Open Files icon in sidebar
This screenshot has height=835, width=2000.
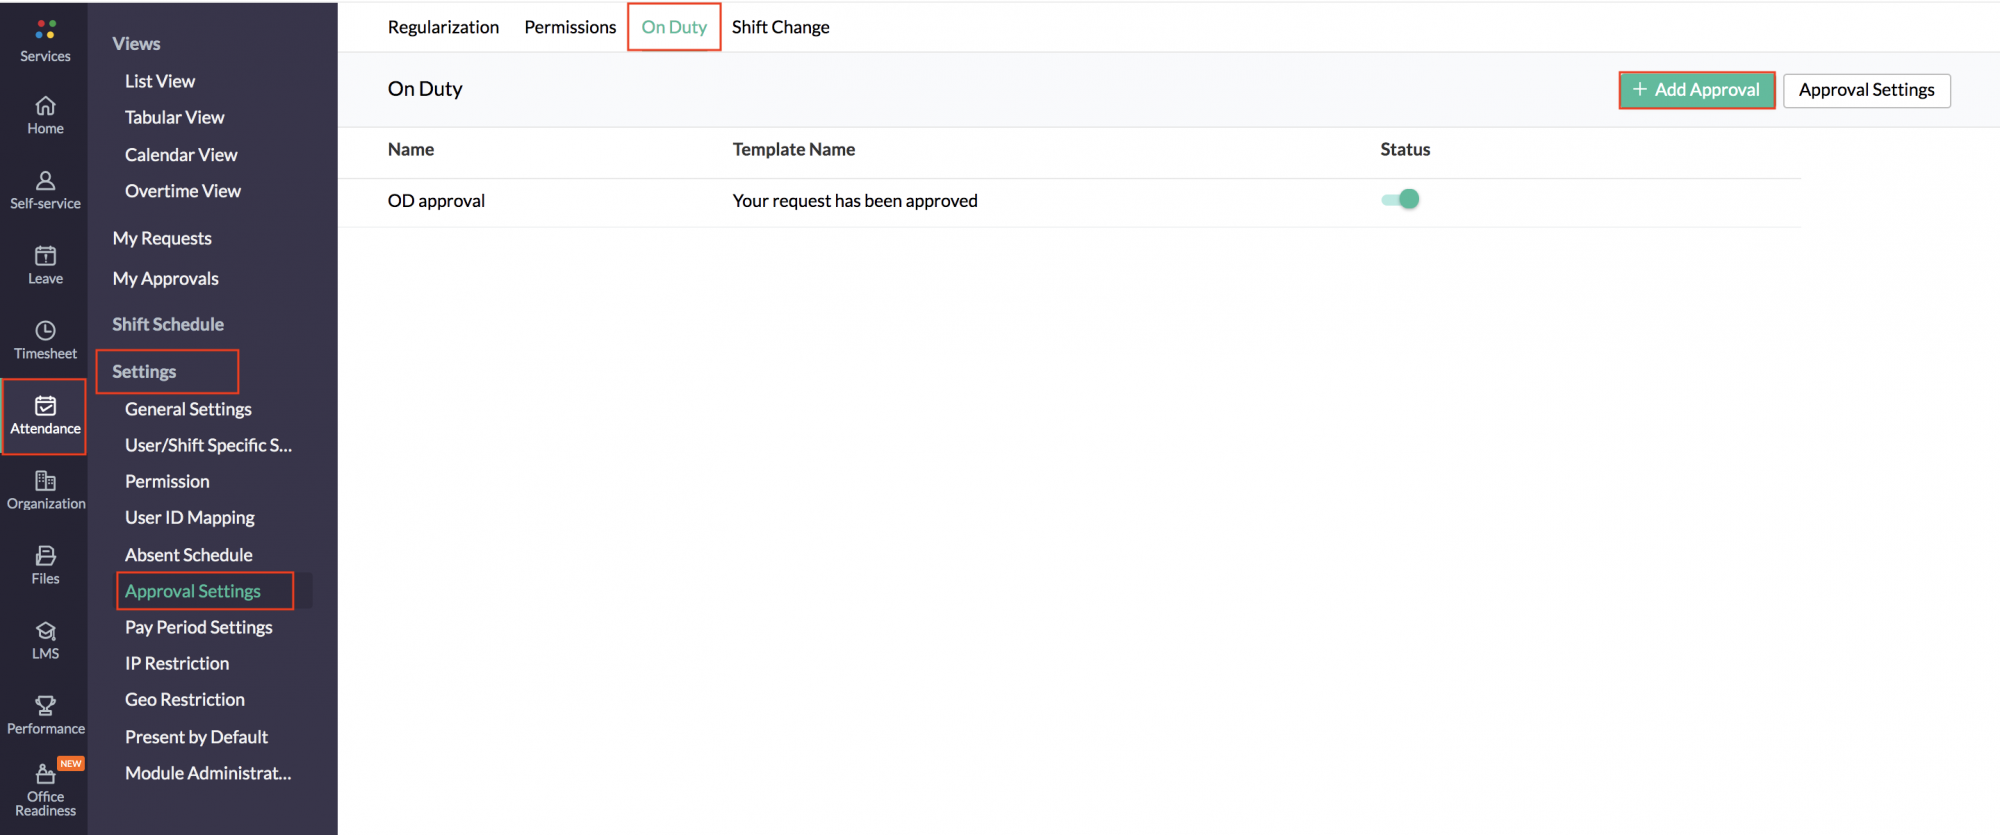click(x=45, y=556)
